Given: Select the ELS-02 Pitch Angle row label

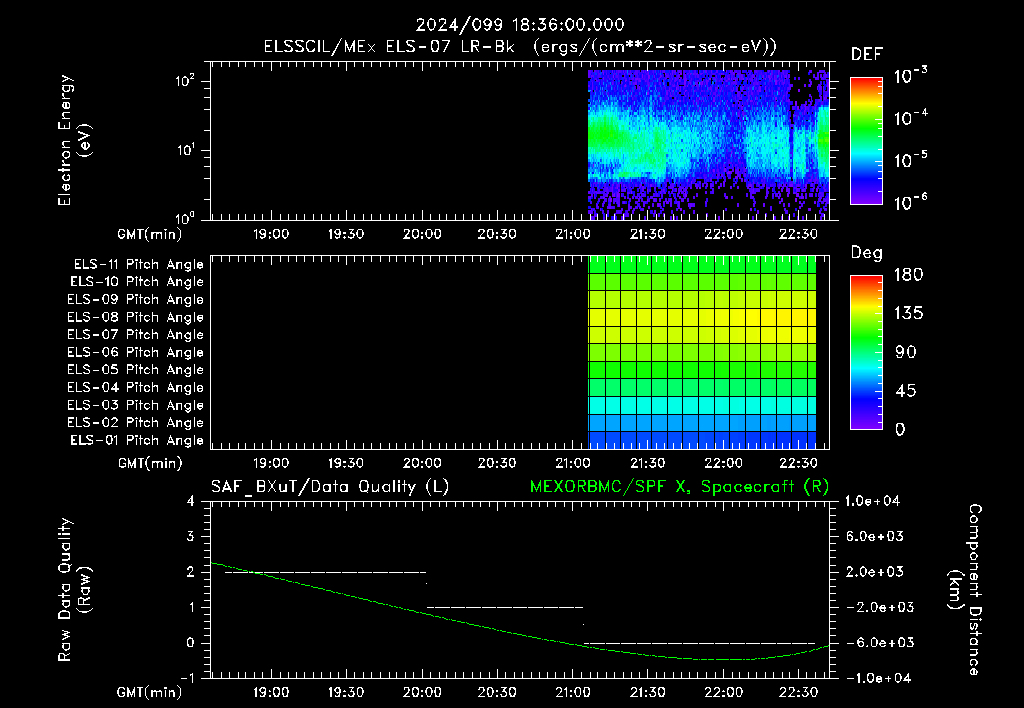Looking at the screenshot, I should tap(135, 423).
